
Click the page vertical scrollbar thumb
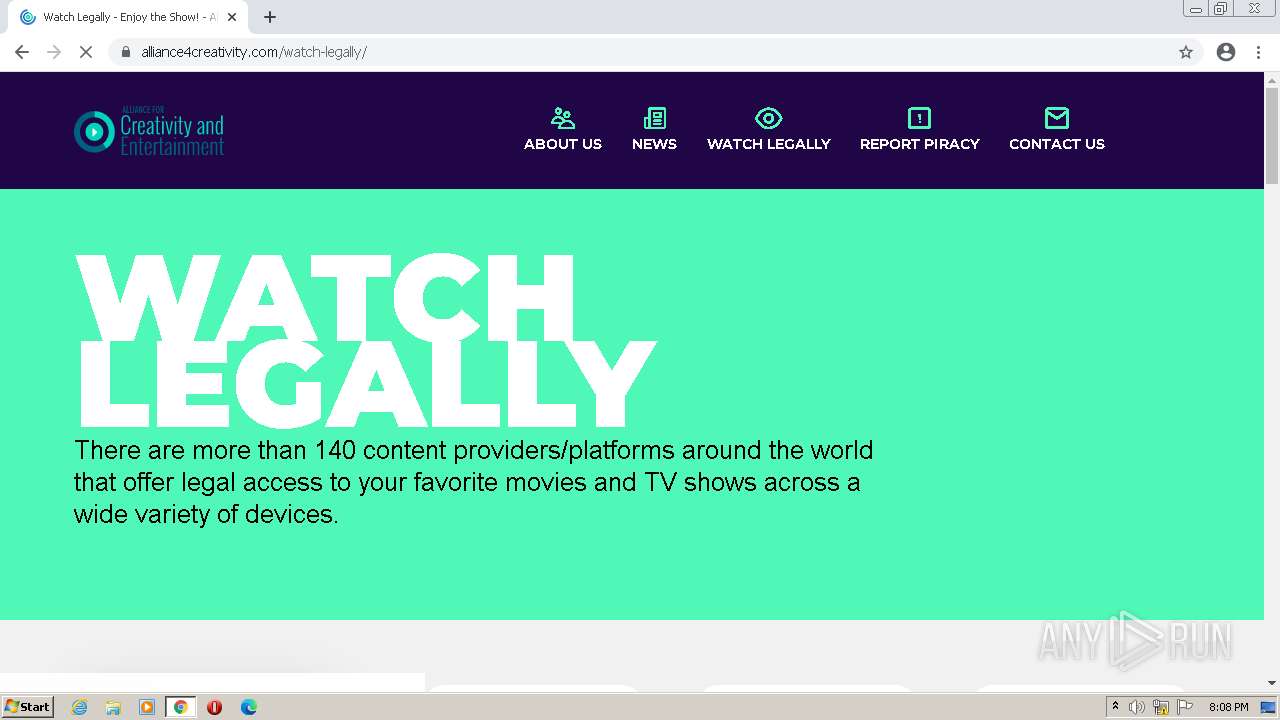(1272, 135)
